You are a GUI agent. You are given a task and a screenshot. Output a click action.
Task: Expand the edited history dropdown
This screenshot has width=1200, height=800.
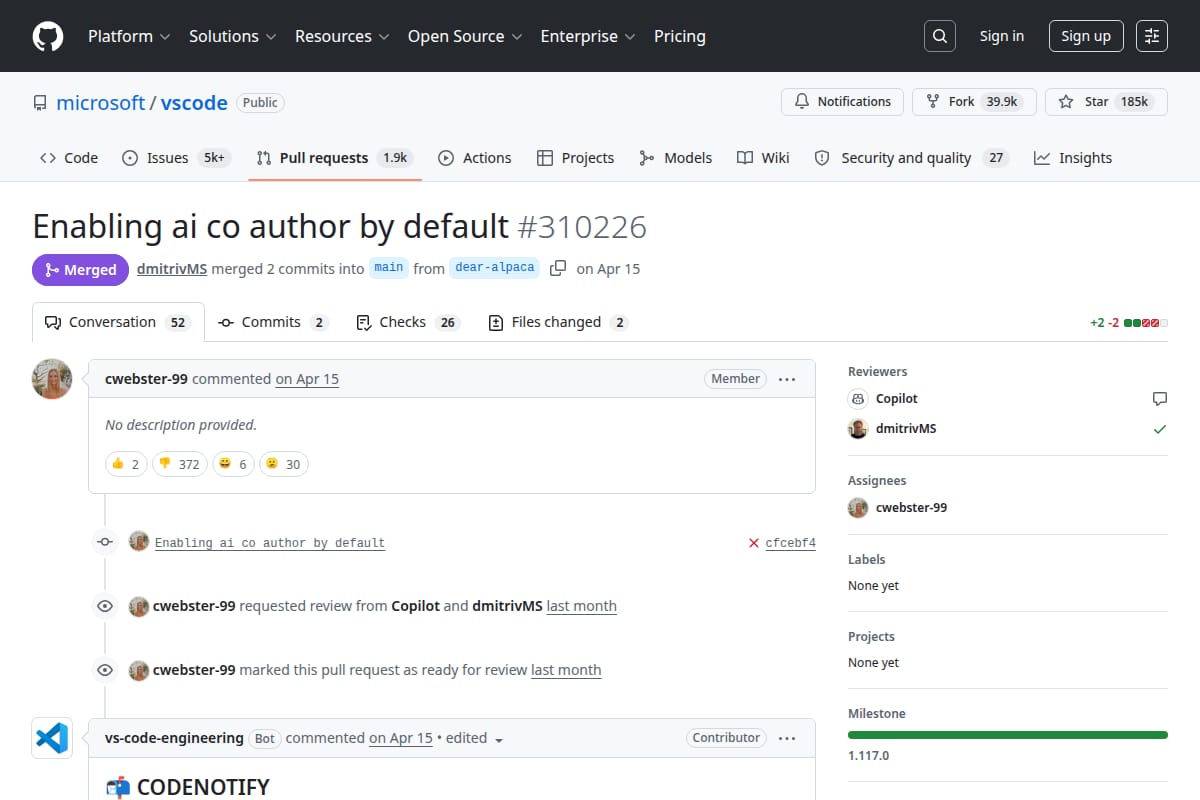click(475, 738)
